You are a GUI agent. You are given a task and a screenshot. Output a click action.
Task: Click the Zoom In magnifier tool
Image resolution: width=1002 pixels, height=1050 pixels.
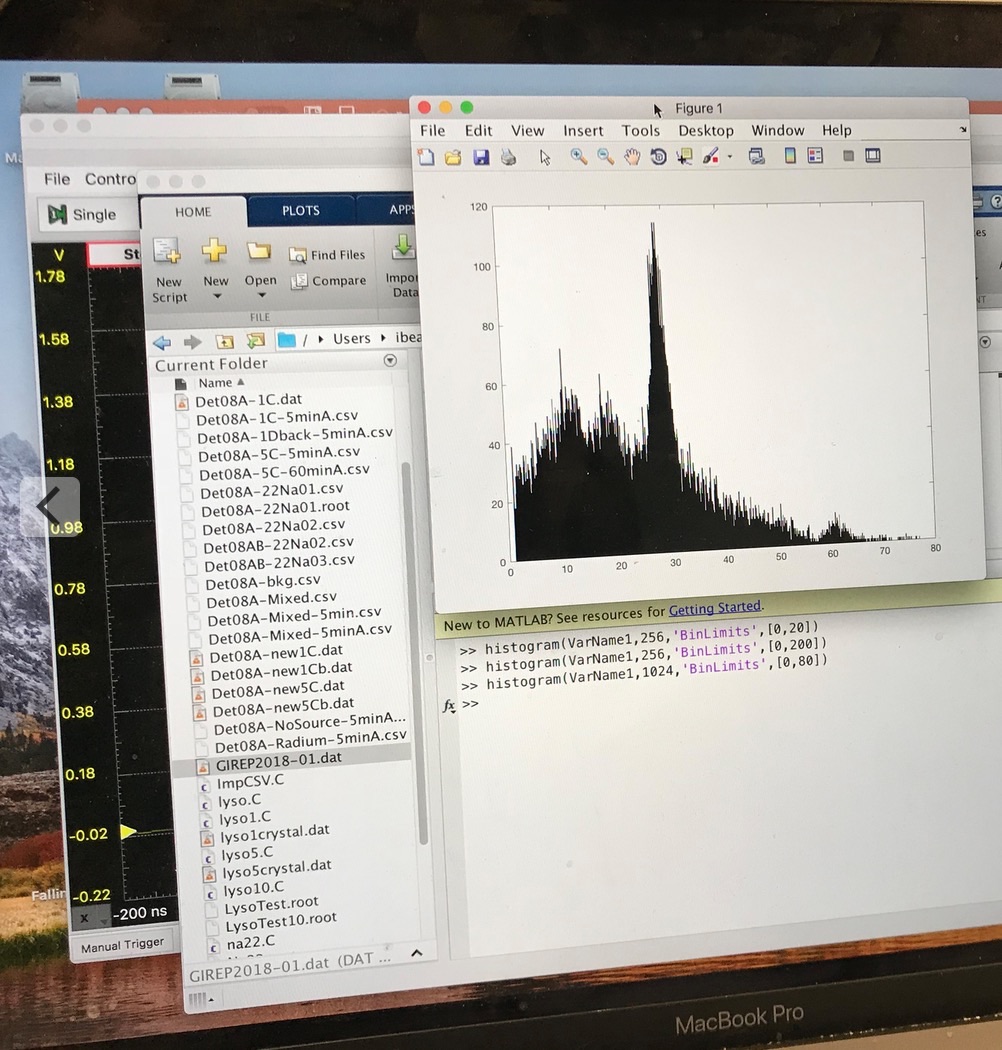[579, 157]
